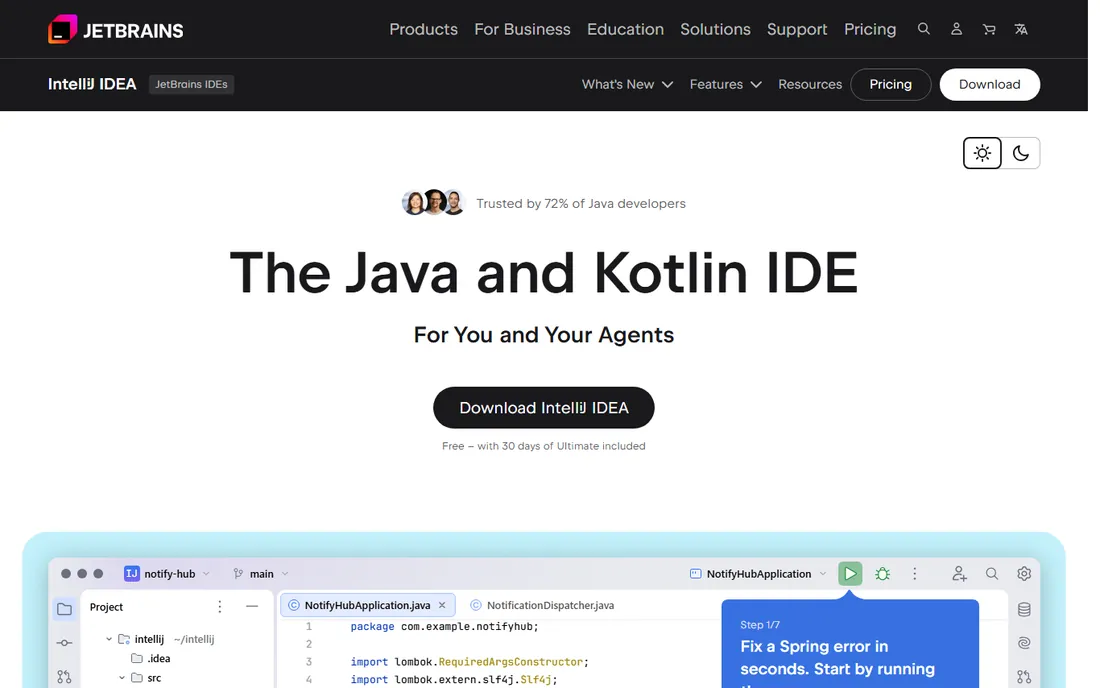The height and width of the screenshot is (688, 1100).
Task: Click the right sidebar Git branches icon
Action: tap(1024, 677)
